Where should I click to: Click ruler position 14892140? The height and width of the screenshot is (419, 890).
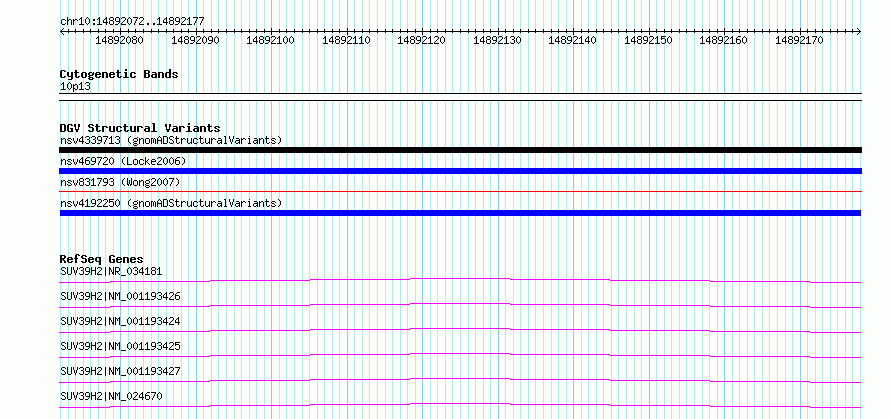[x=572, y=40]
